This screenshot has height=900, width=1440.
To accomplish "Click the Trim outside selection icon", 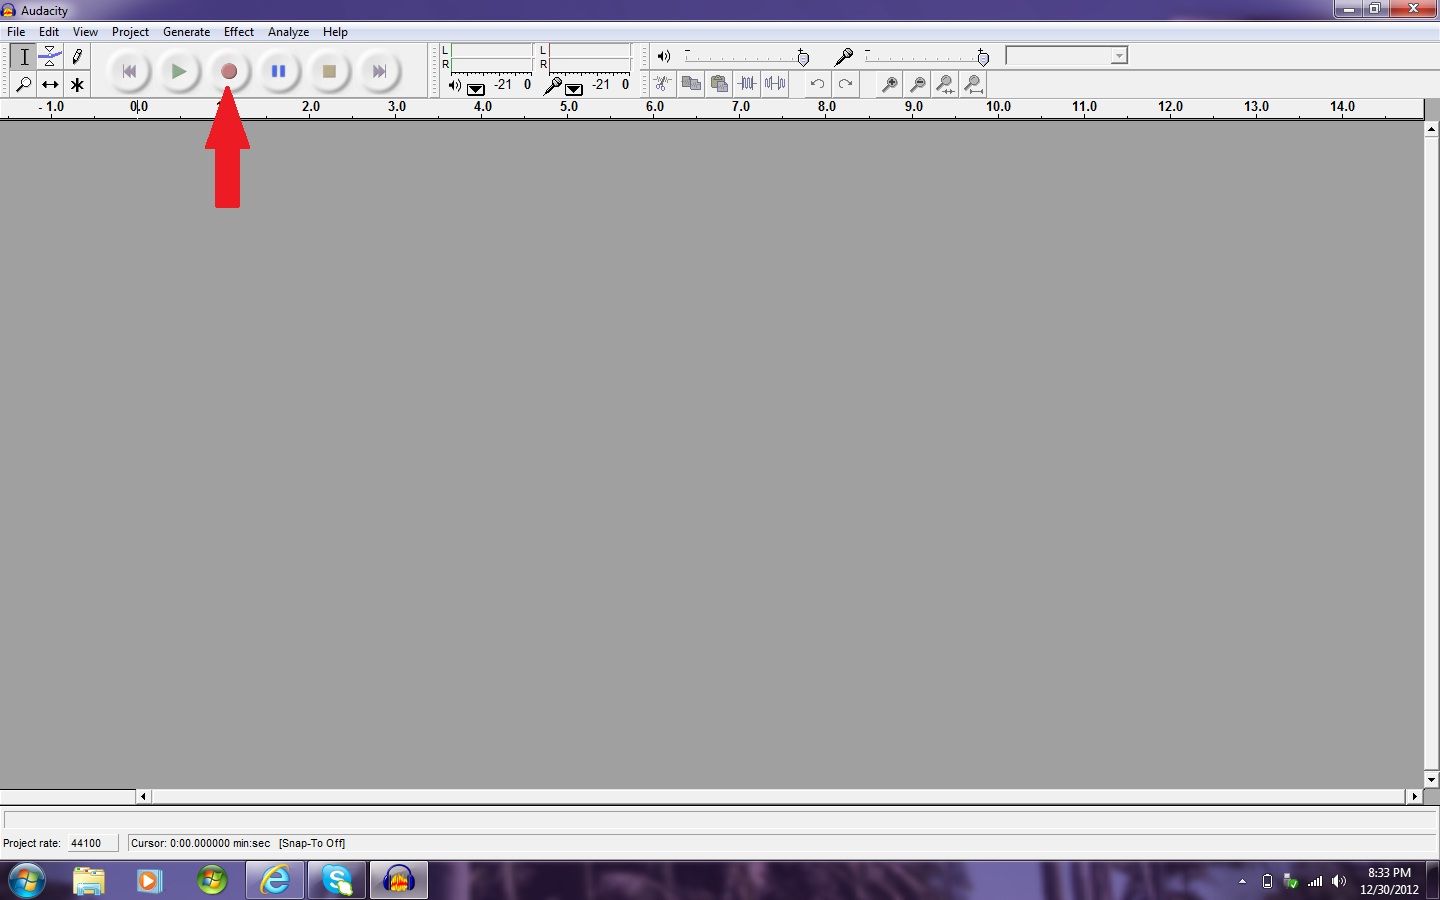I will pyautogui.click(x=747, y=84).
